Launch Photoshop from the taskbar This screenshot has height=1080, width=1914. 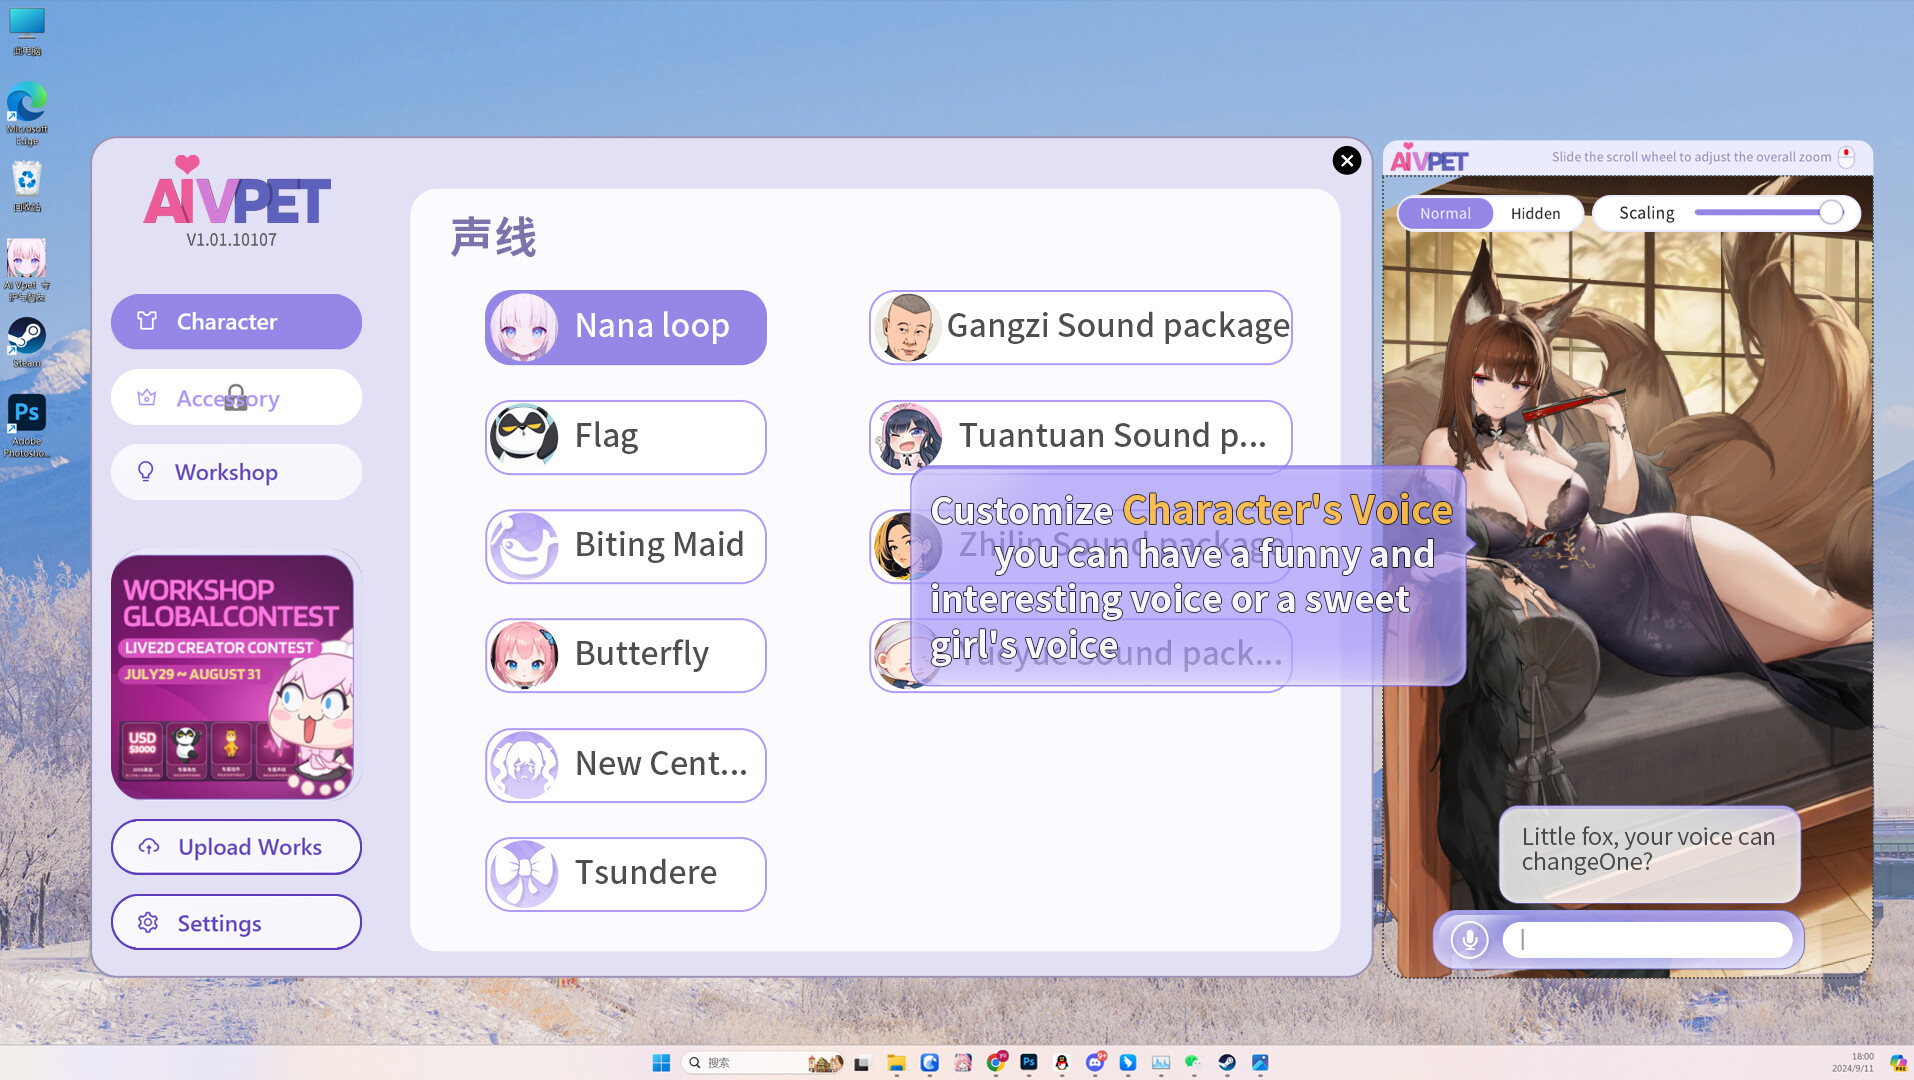(1029, 1063)
